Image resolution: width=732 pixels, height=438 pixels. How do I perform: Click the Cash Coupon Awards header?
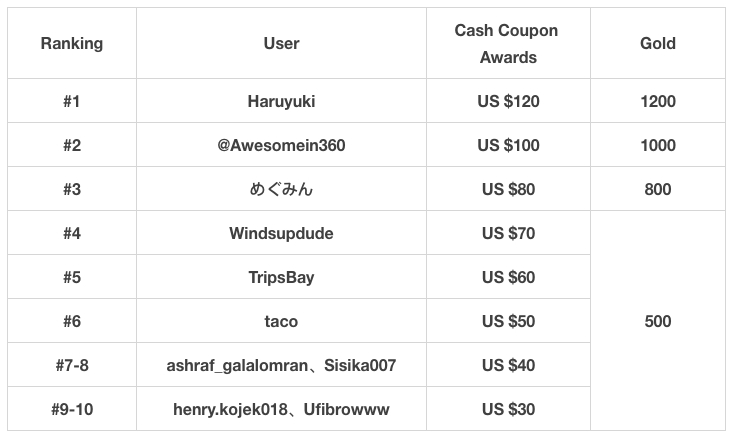[x=508, y=44]
